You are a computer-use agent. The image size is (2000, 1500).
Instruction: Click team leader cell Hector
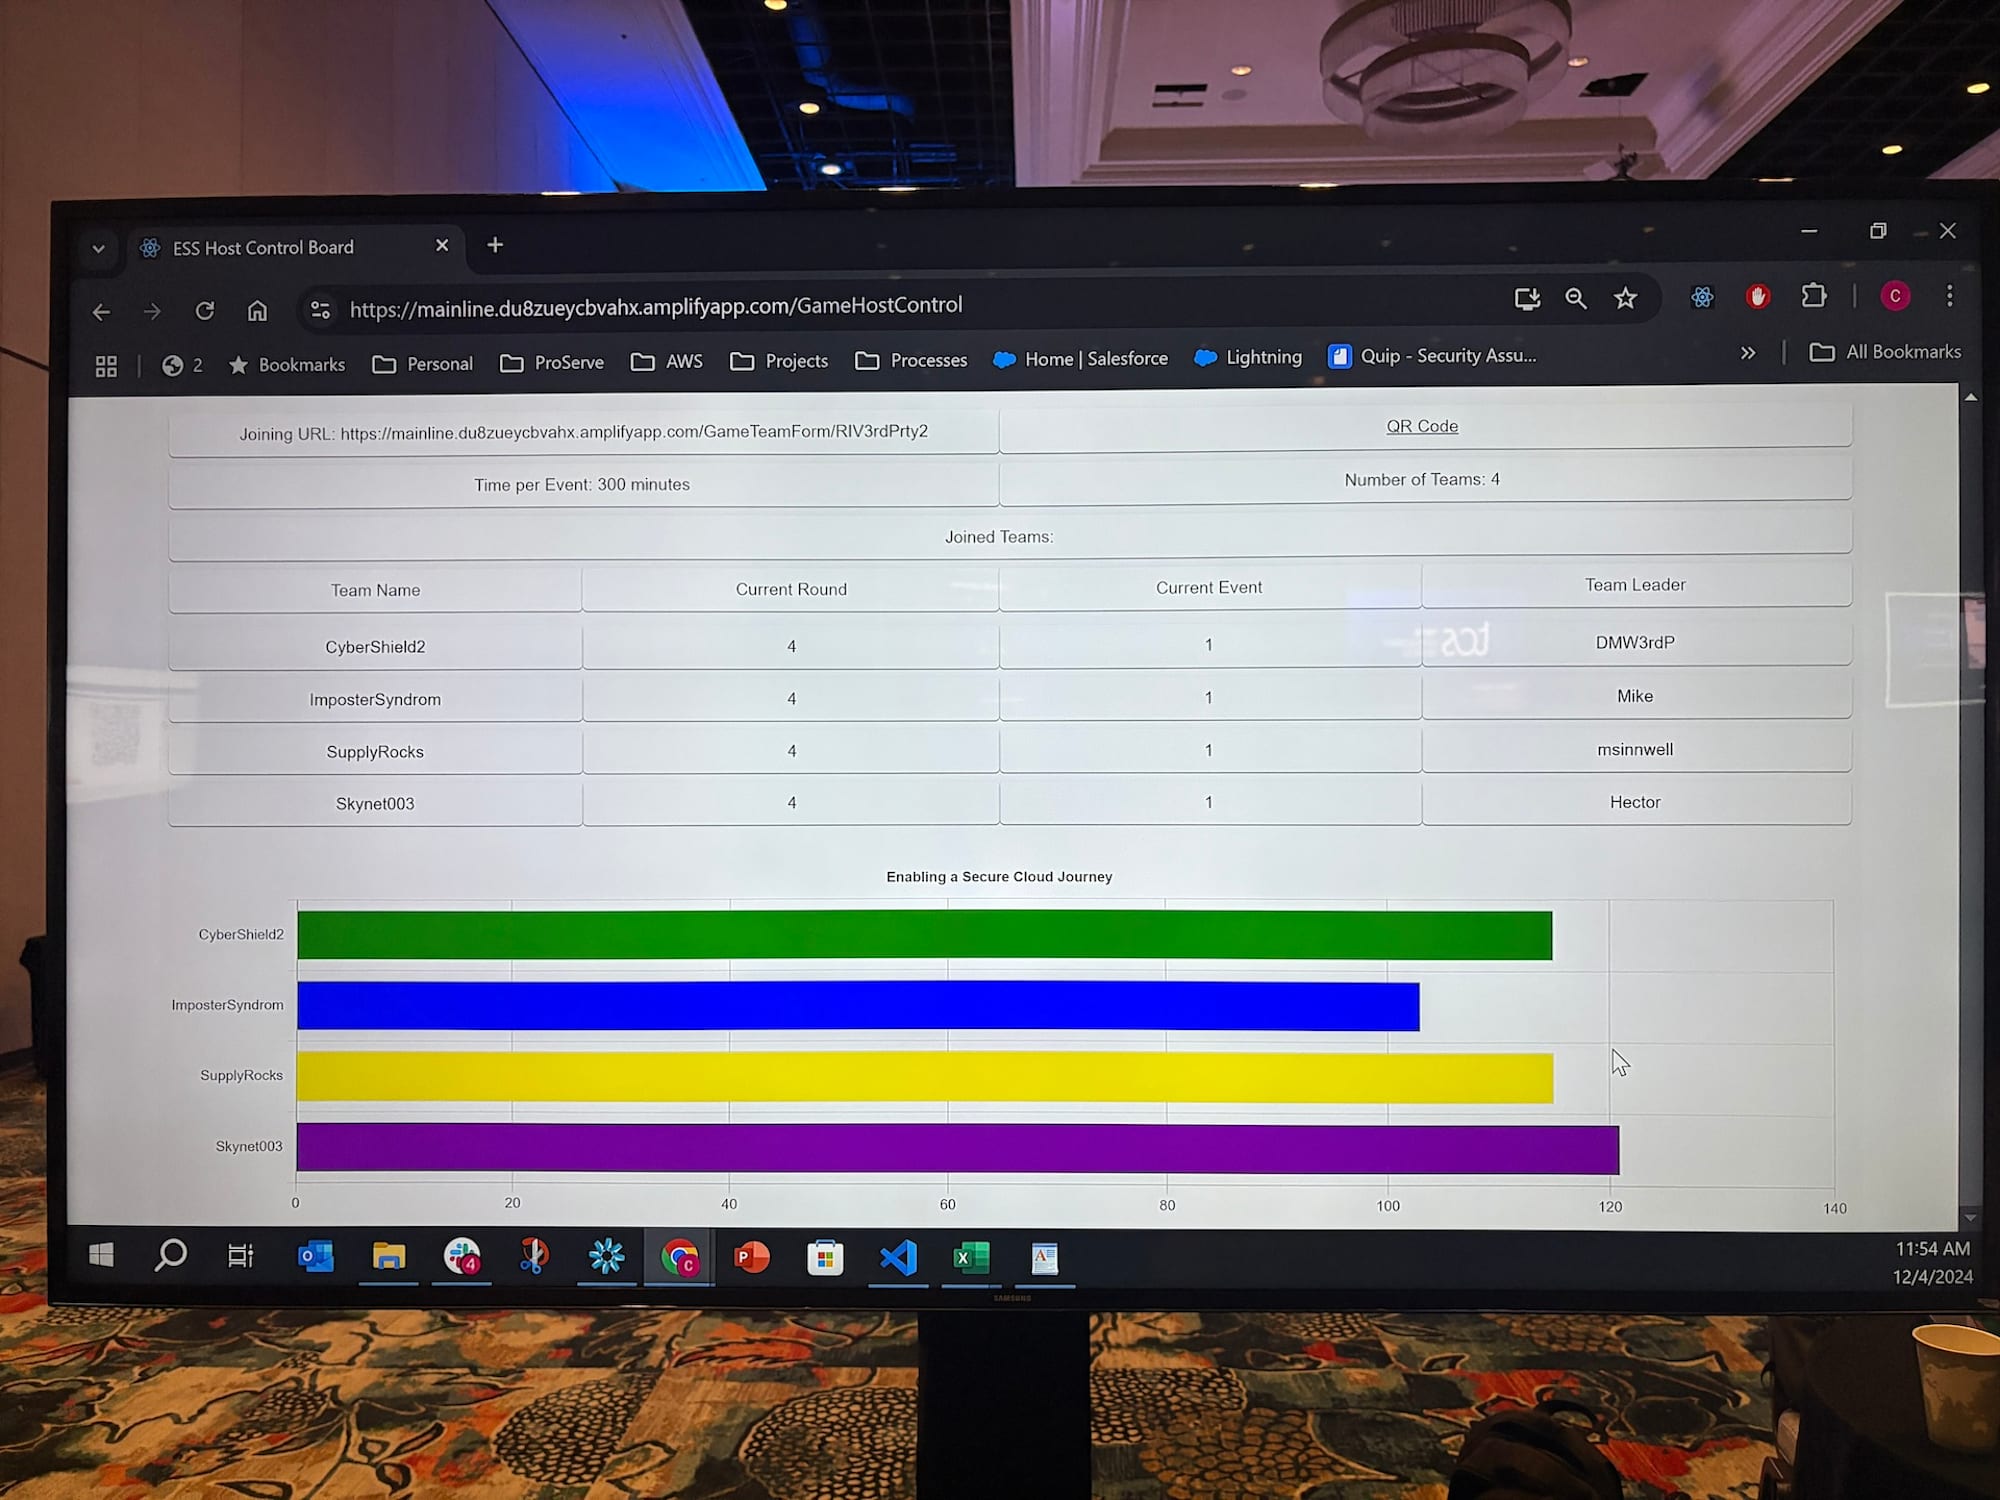1635,802
